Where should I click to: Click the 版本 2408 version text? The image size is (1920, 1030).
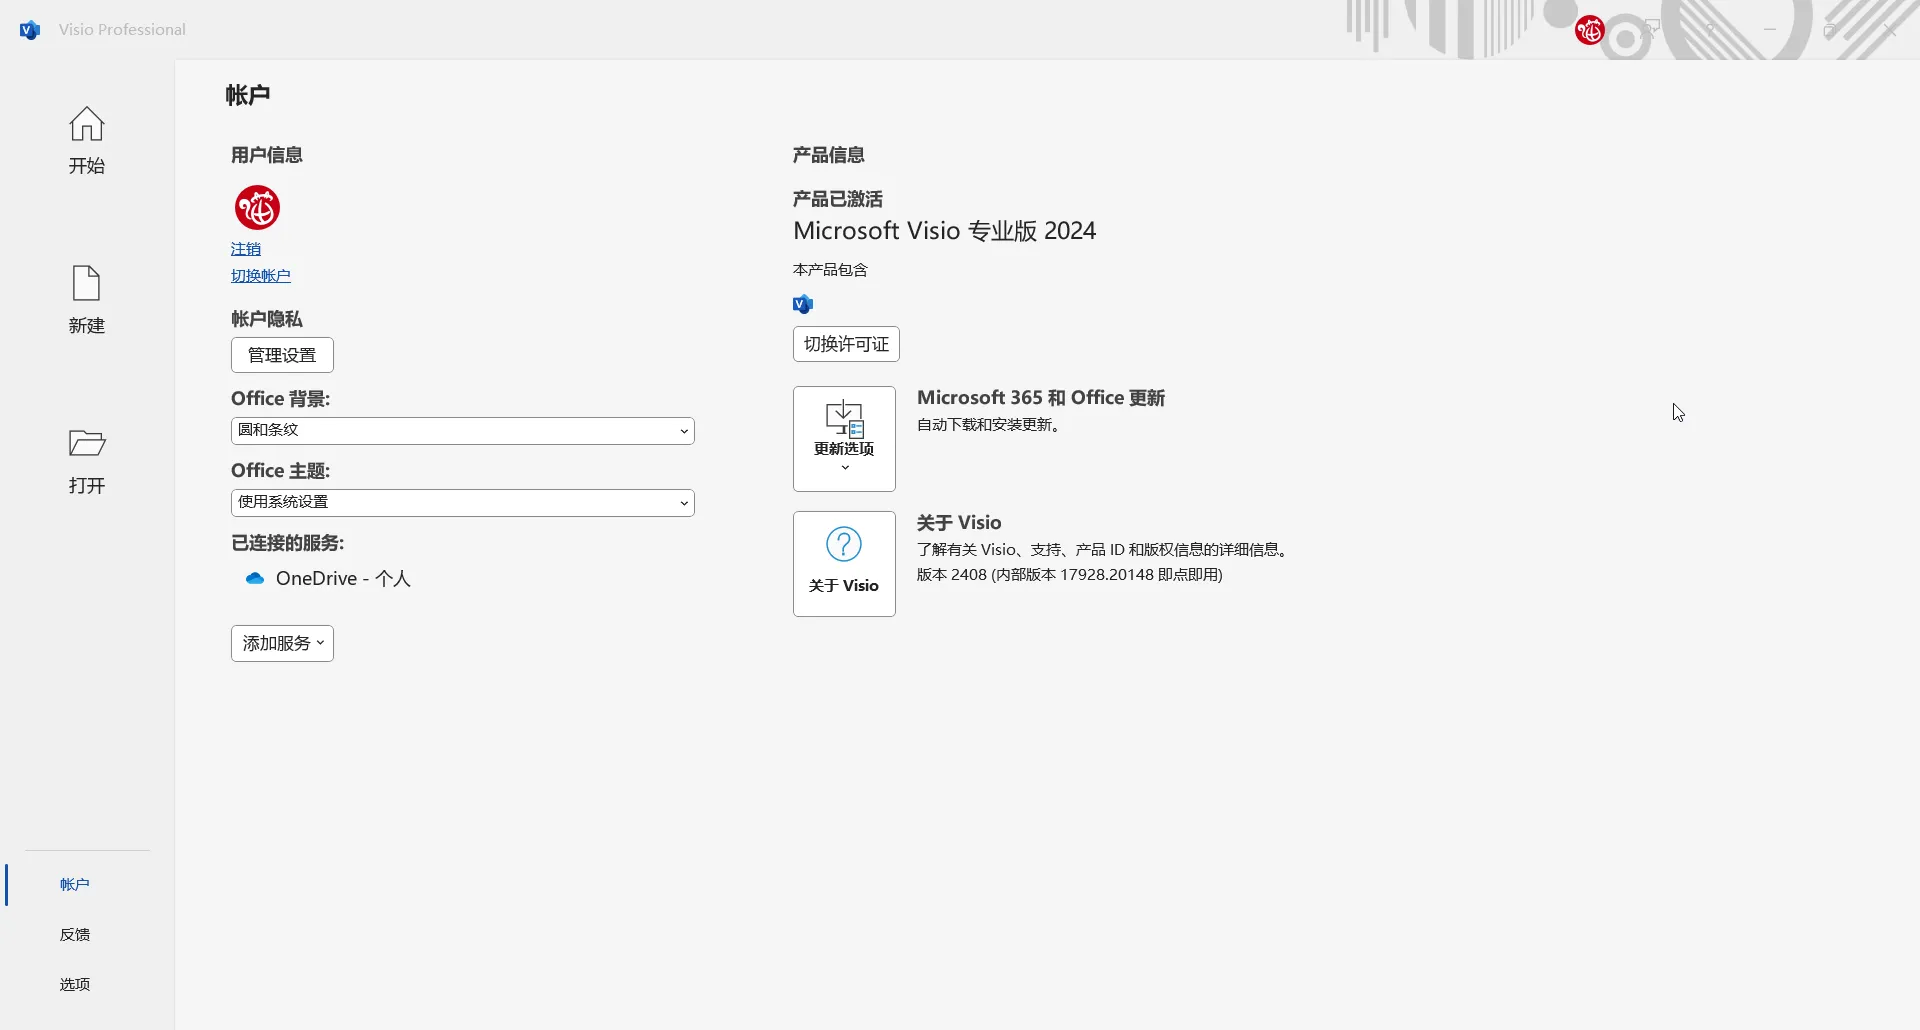(x=1070, y=575)
